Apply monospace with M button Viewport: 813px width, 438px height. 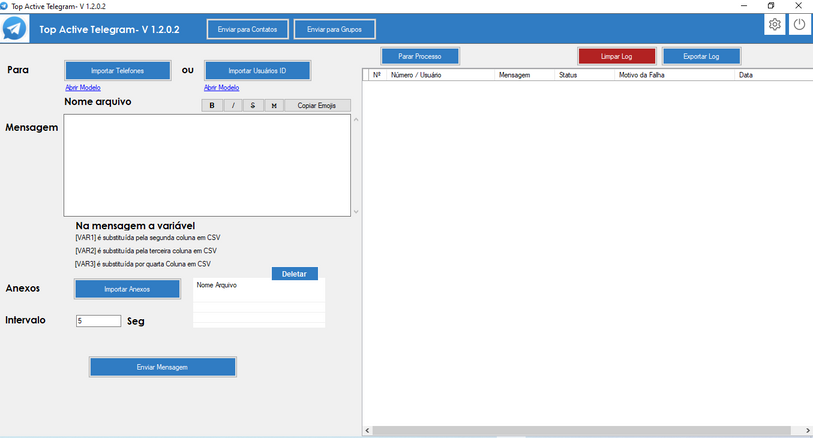274,105
